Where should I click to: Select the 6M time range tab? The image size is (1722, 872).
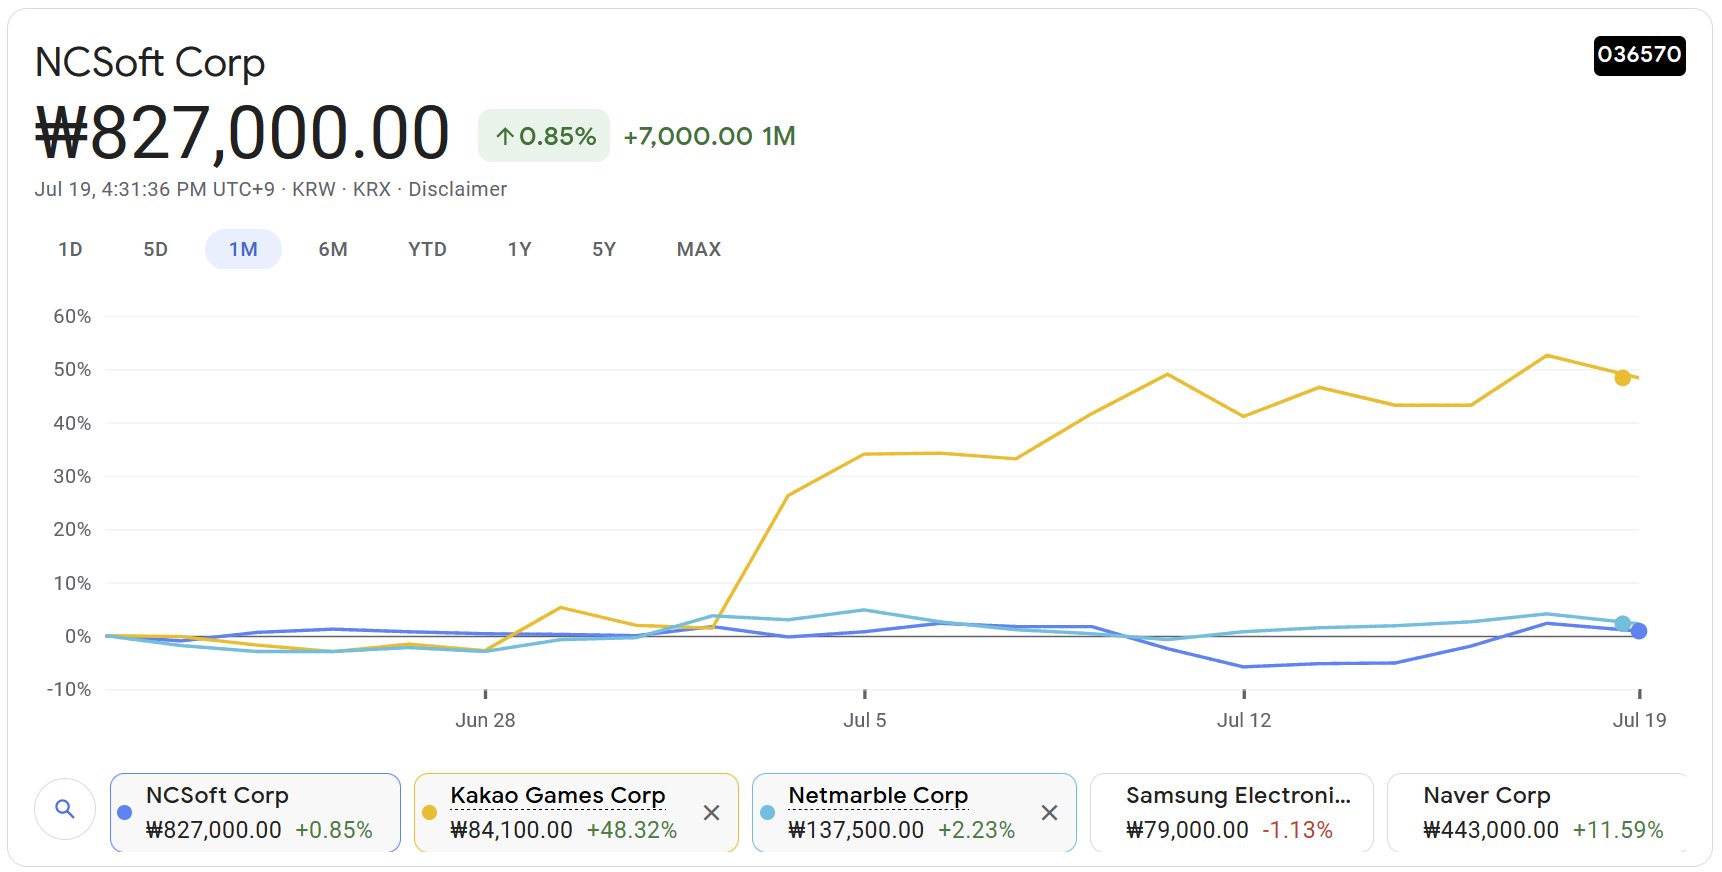(333, 249)
